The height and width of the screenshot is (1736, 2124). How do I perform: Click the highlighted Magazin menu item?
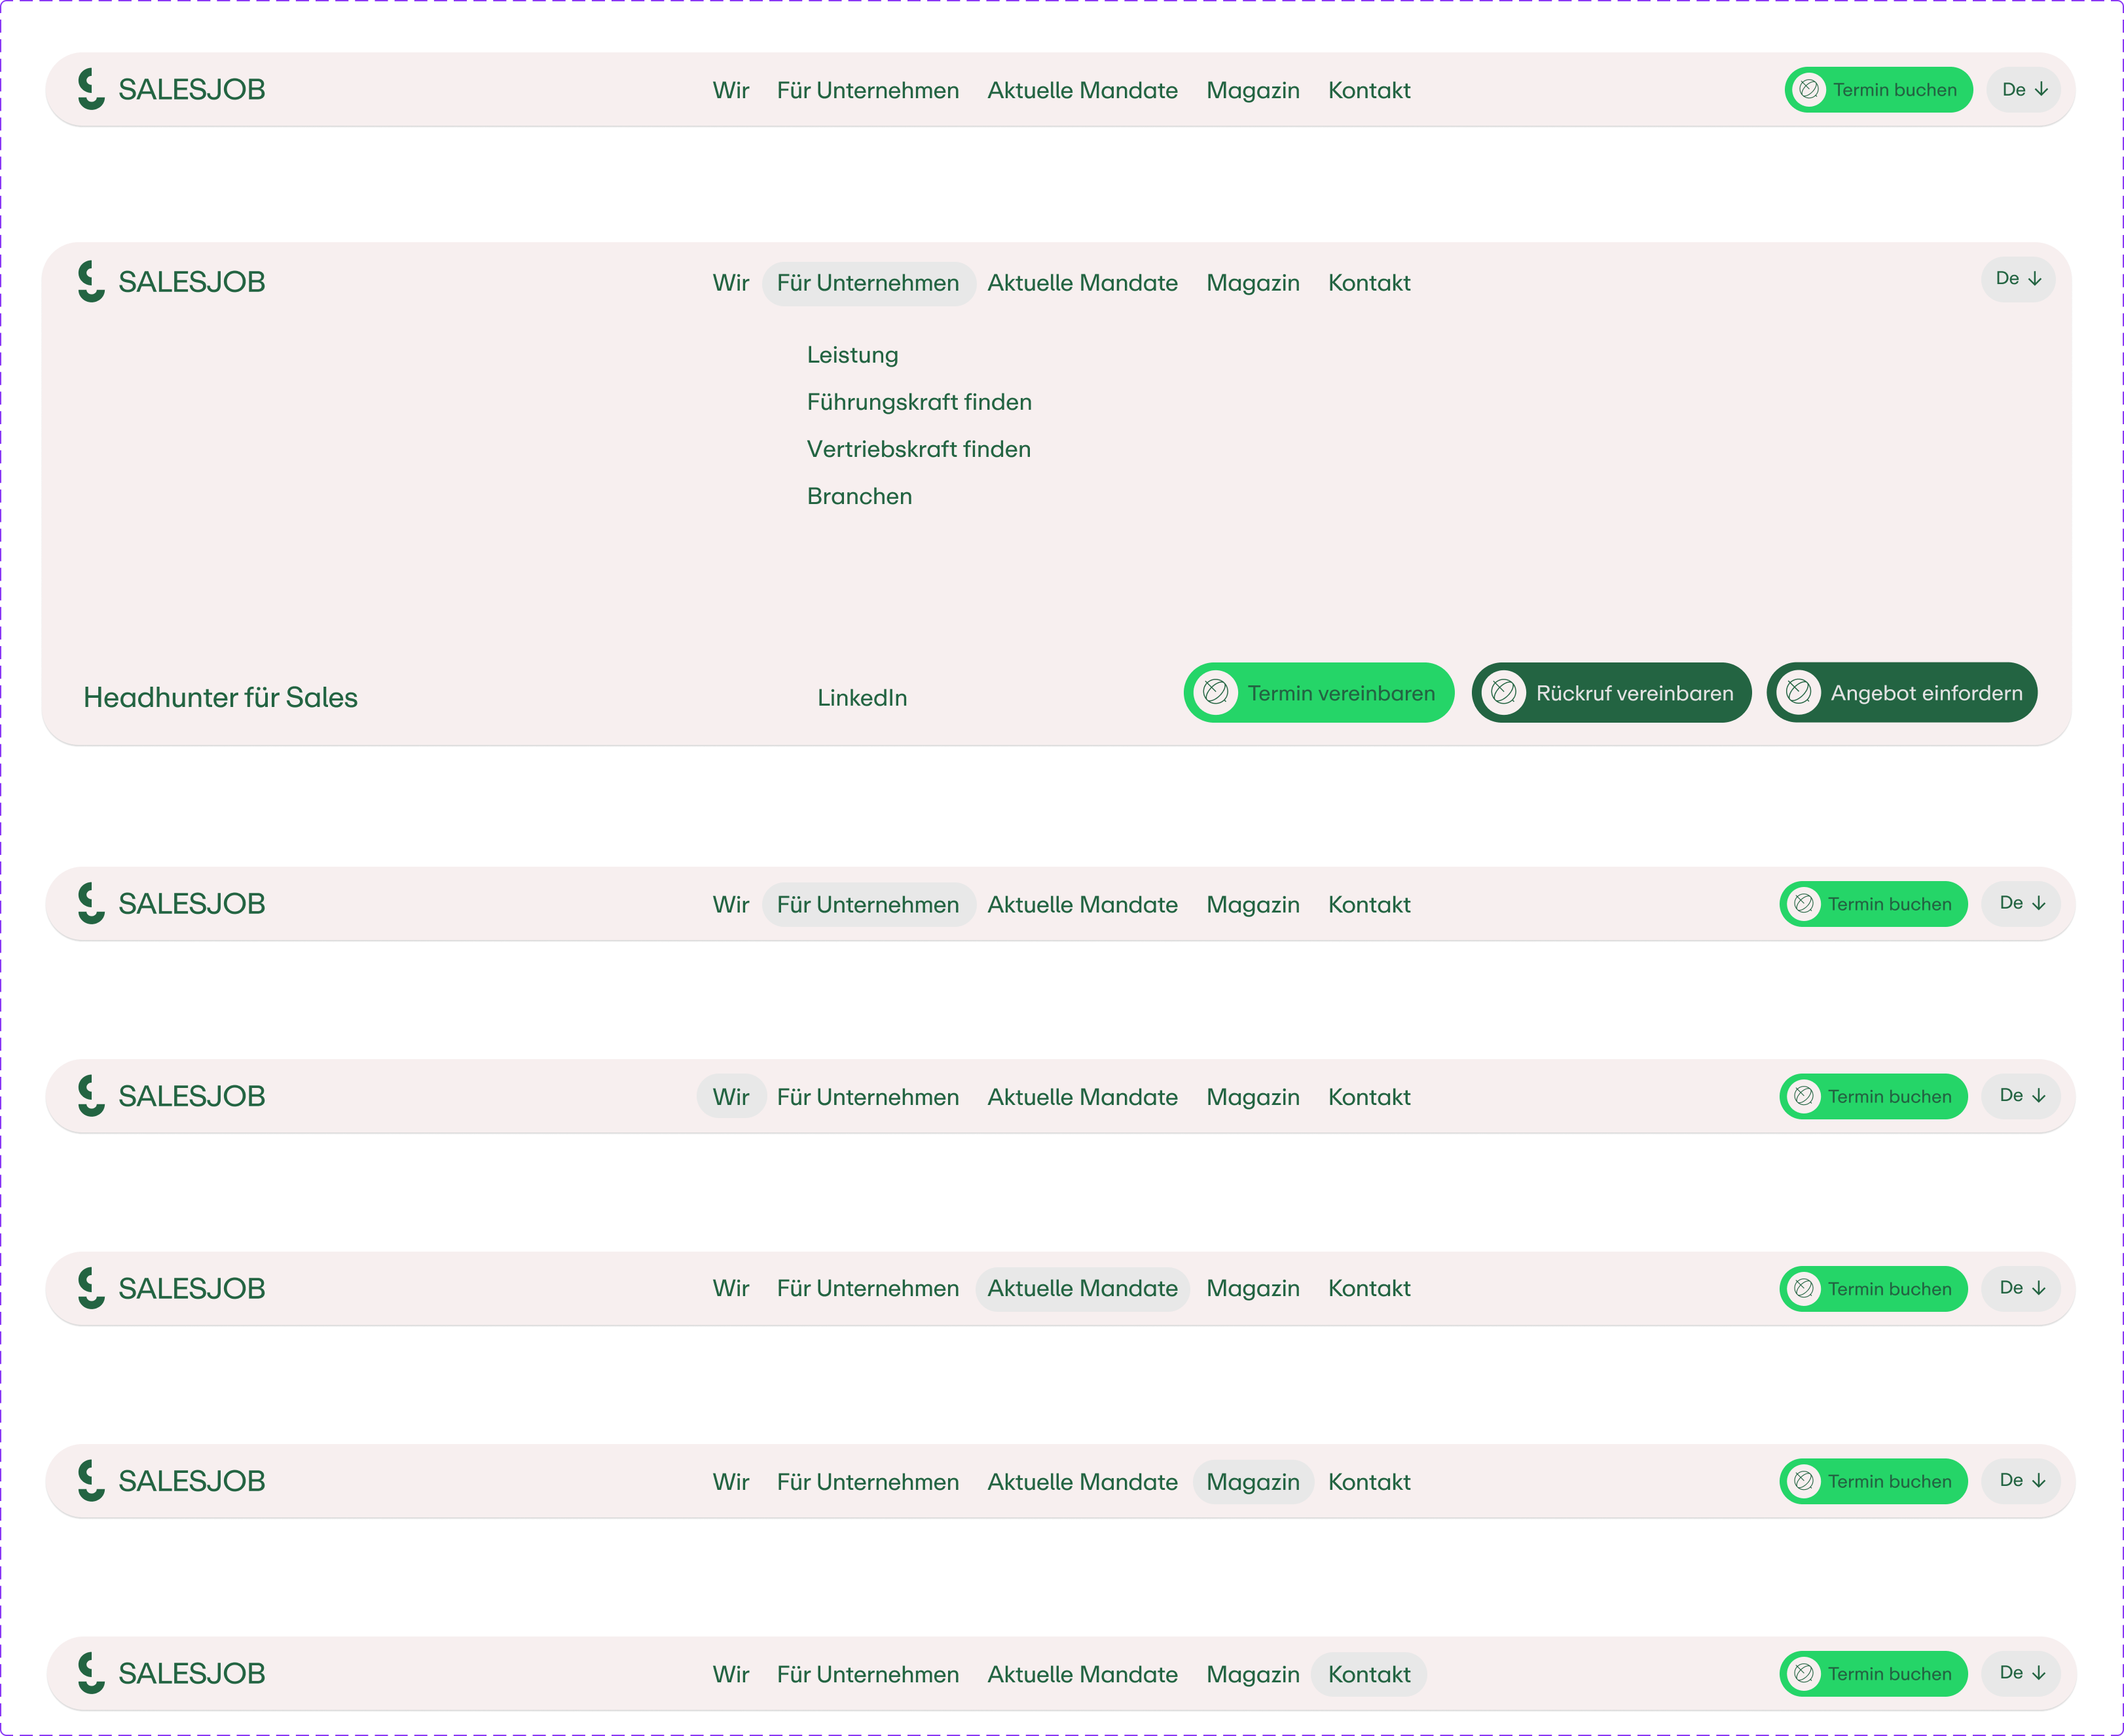click(x=1253, y=1482)
